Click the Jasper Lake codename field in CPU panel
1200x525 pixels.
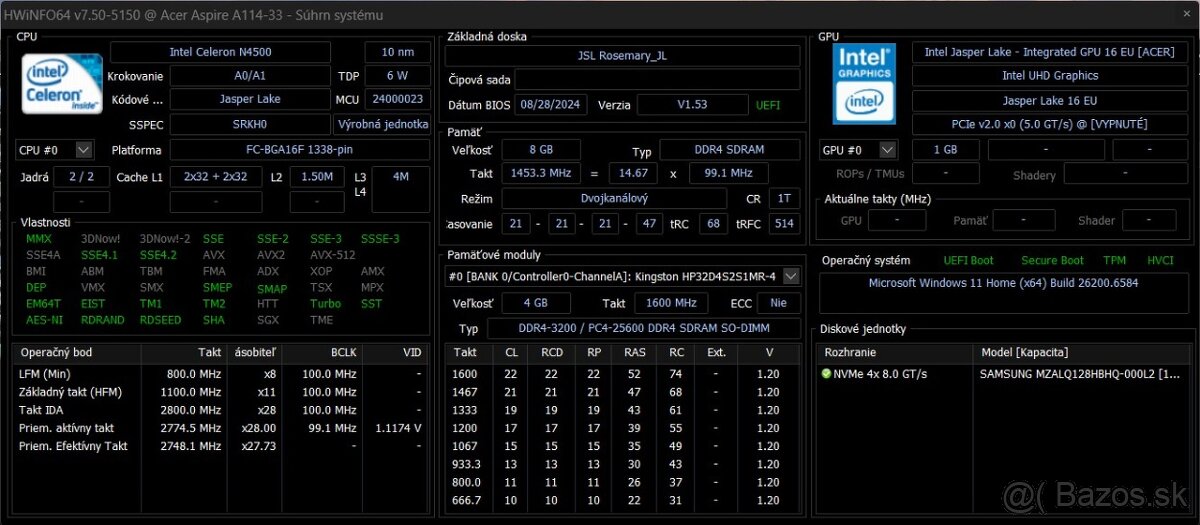pyautogui.click(x=250, y=100)
